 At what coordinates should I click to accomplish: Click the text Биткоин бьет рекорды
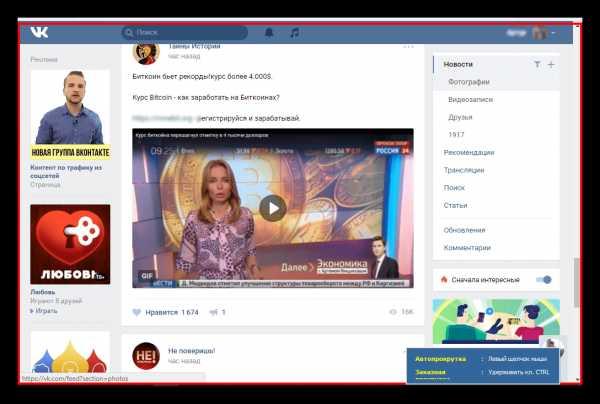pyautogui.click(x=171, y=77)
